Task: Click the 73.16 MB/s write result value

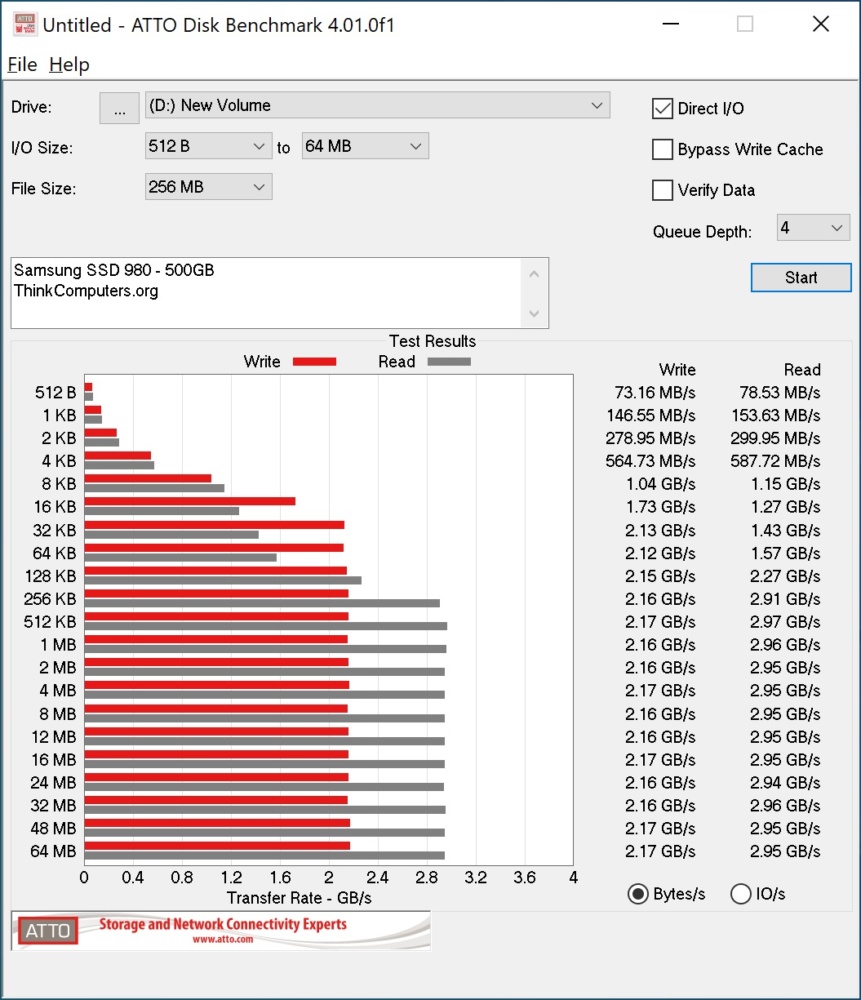Action: (655, 392)
